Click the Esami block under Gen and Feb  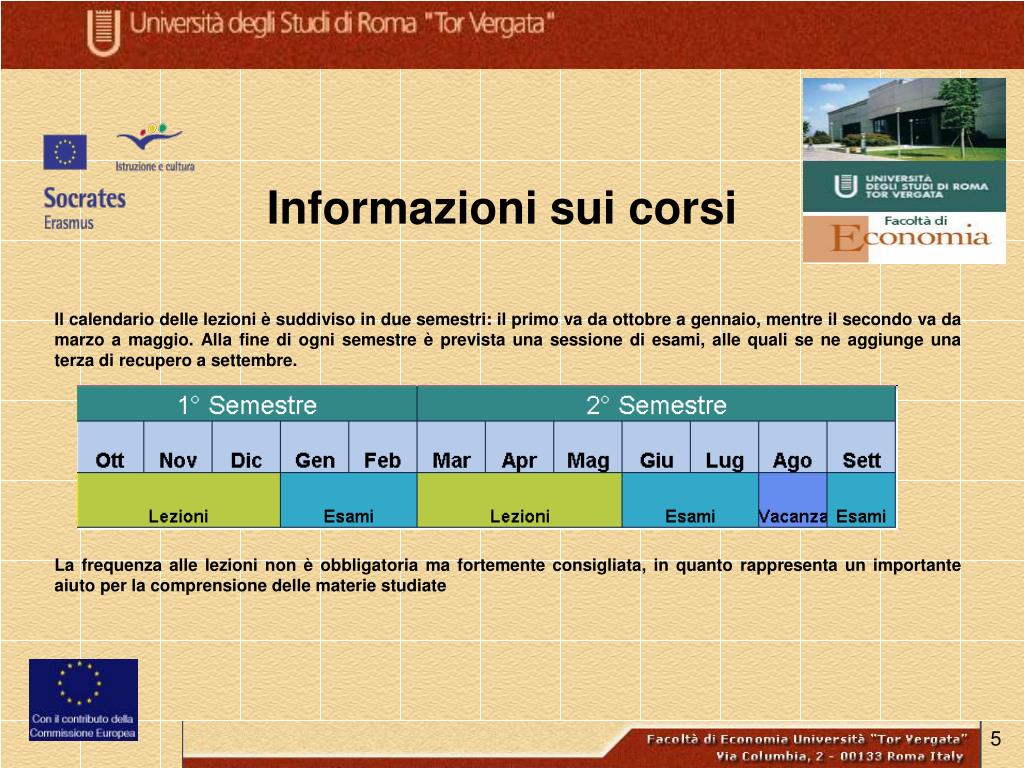pyautogui.click(x=349, y=500)
